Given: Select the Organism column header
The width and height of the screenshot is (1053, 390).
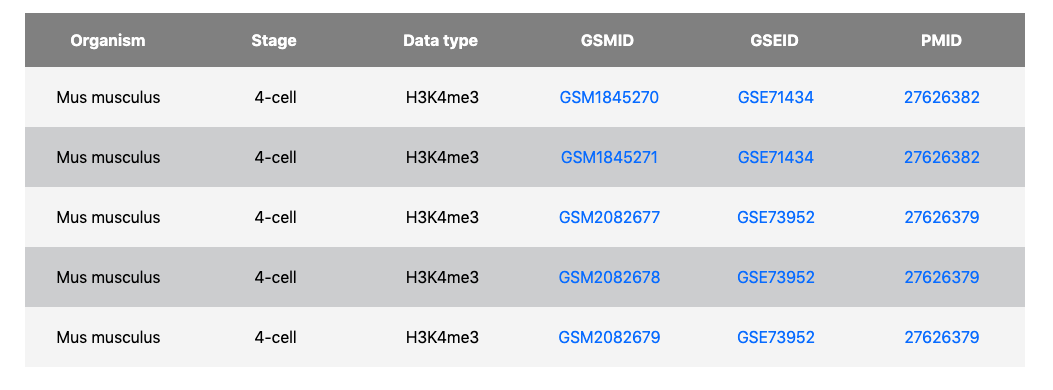Looking at the screenshot, I should 108,40.
